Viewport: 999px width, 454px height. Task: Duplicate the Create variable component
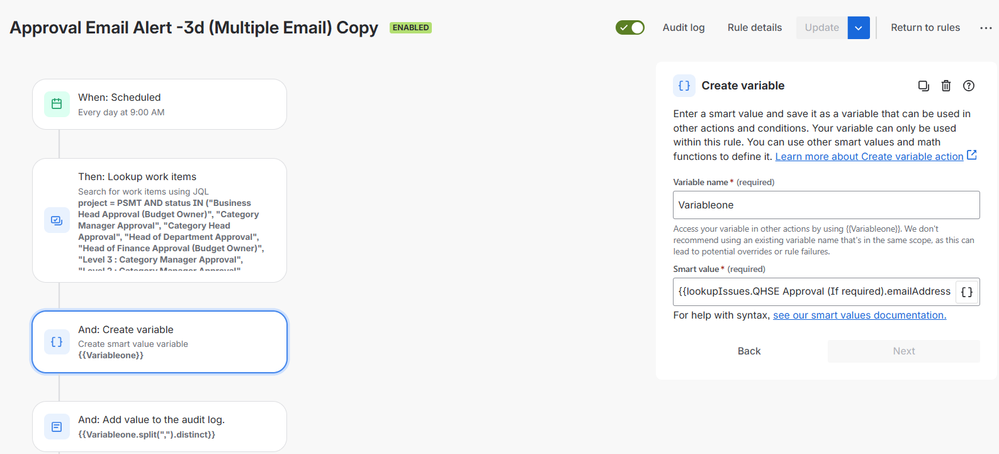tap(923, 86)
